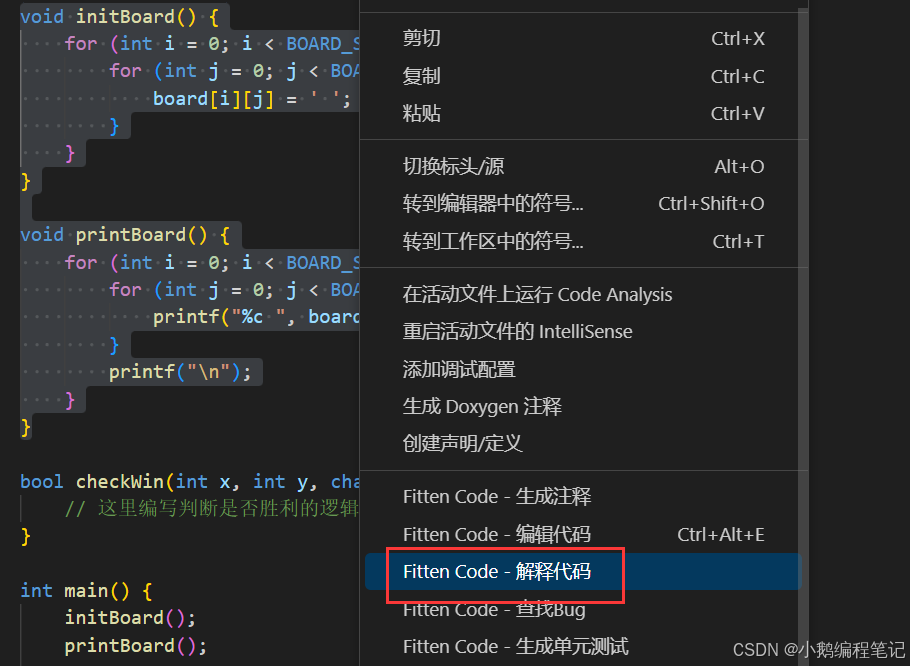The width and height of the screenshot is (910, 666).
Task: Choose Fitten Code - 生成单元测试
Action: 583,646
